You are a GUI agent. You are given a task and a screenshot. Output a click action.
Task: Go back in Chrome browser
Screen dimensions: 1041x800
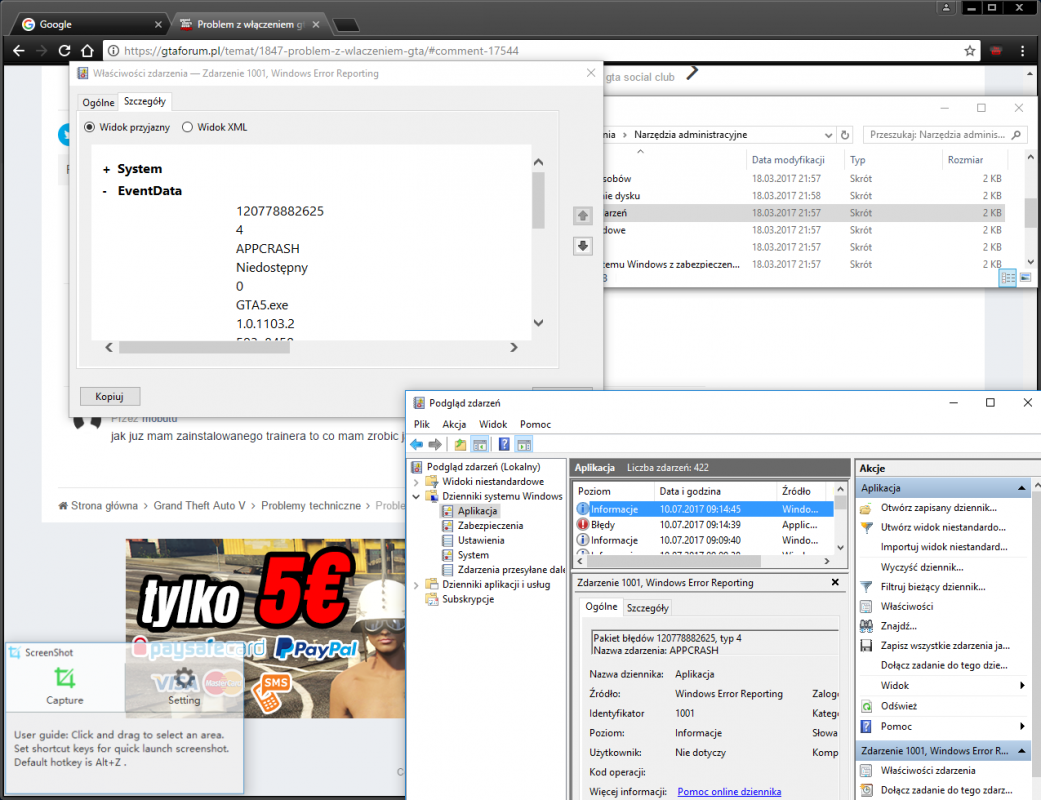19,50
